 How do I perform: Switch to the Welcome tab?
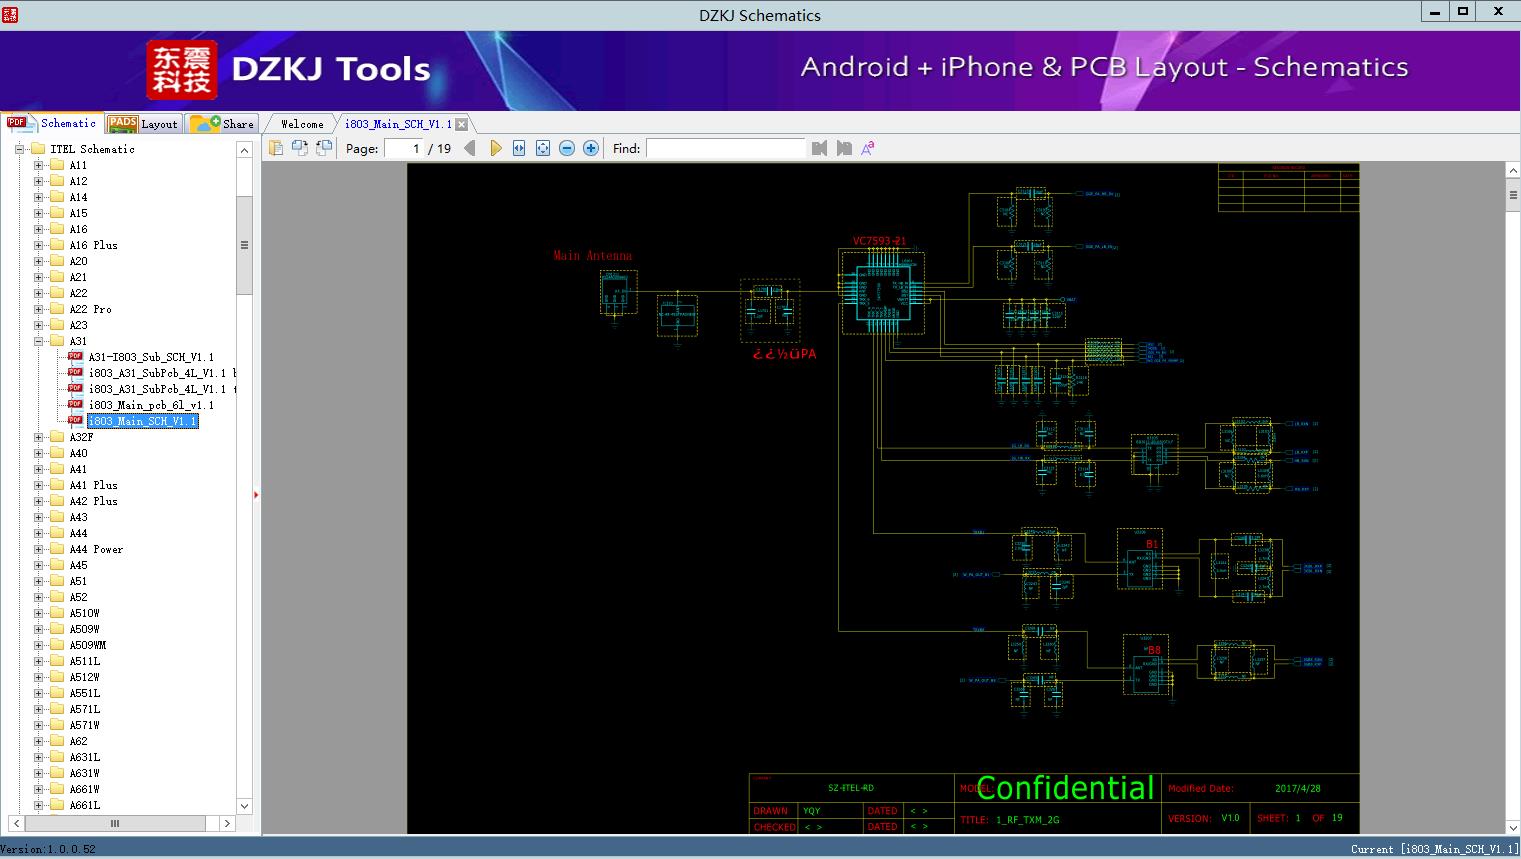click(302, 124)
